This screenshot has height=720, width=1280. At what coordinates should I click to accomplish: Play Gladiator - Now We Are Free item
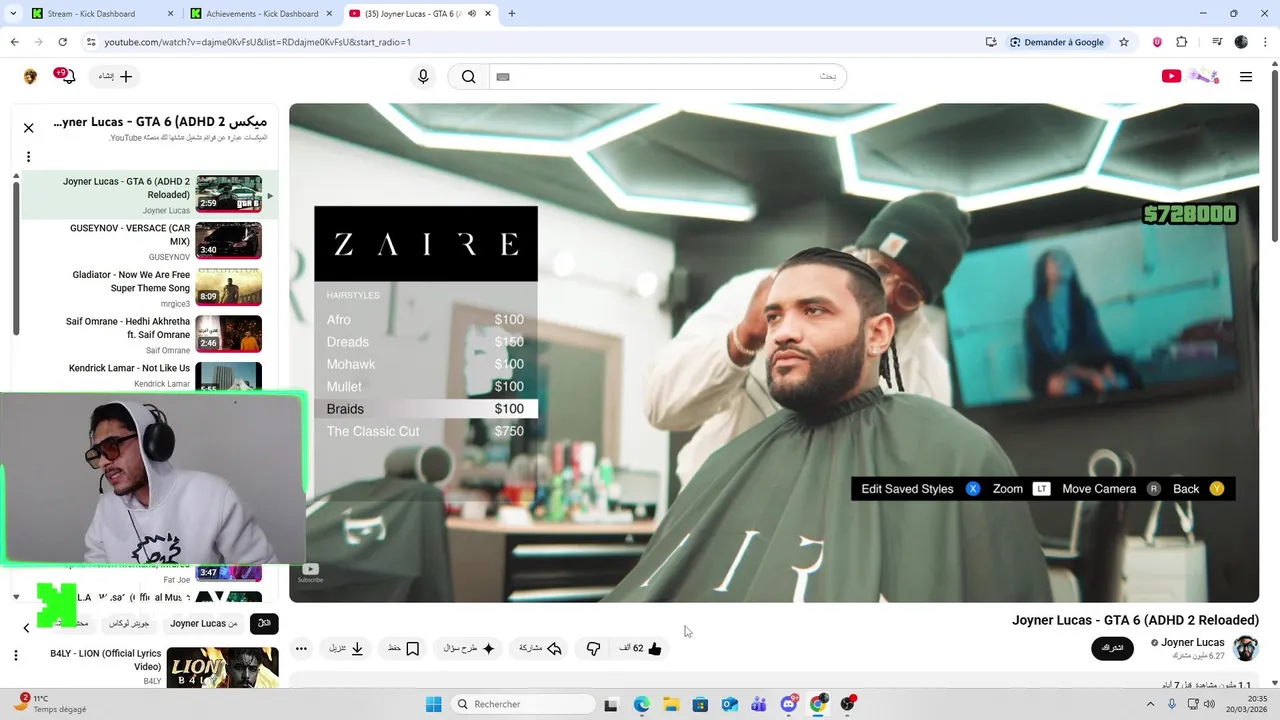150,288
